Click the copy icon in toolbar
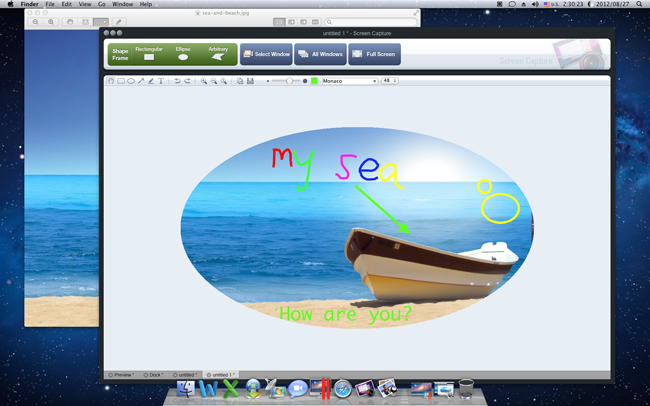This screenshot has height=406, width=650. pos(240,81)
